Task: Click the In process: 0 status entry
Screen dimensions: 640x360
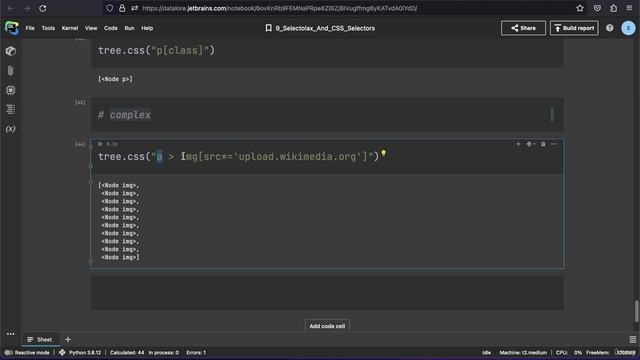Action: 163,353
